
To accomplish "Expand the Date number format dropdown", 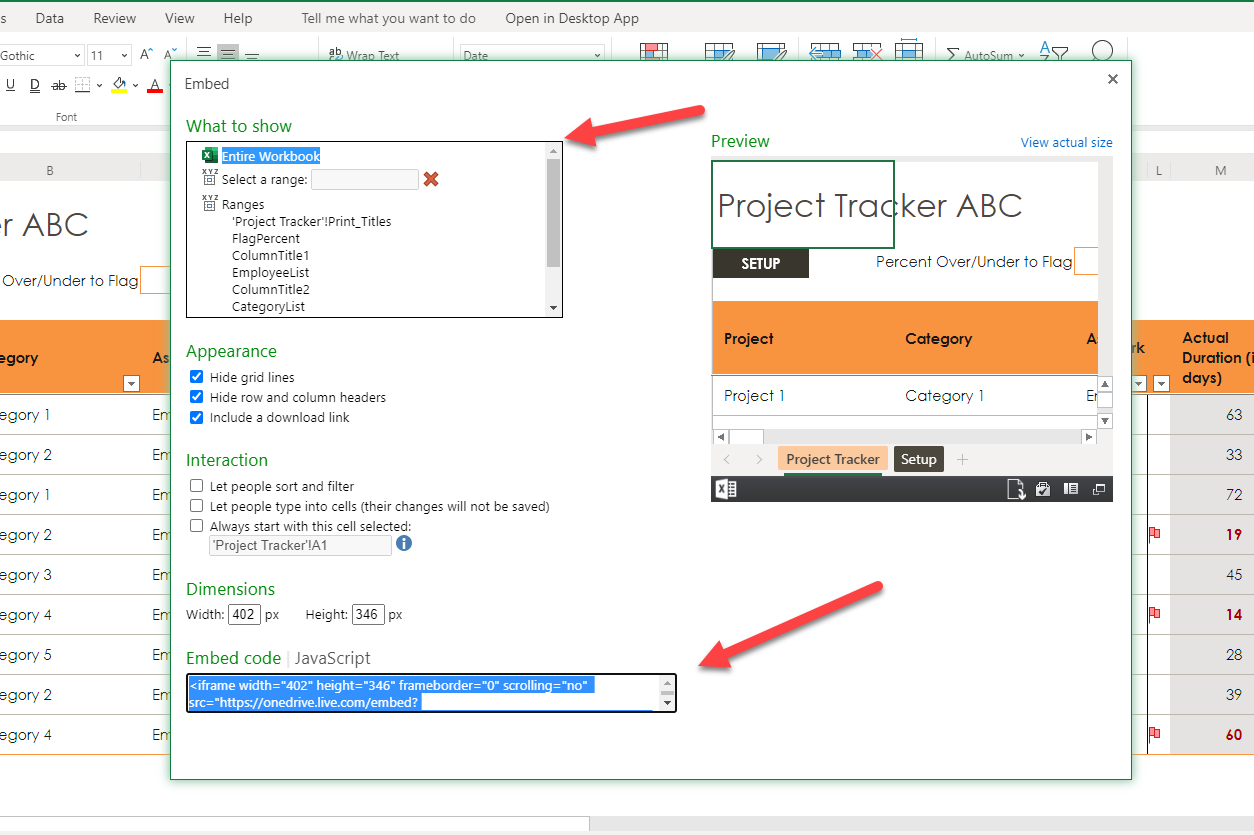I will pos(597,56).
